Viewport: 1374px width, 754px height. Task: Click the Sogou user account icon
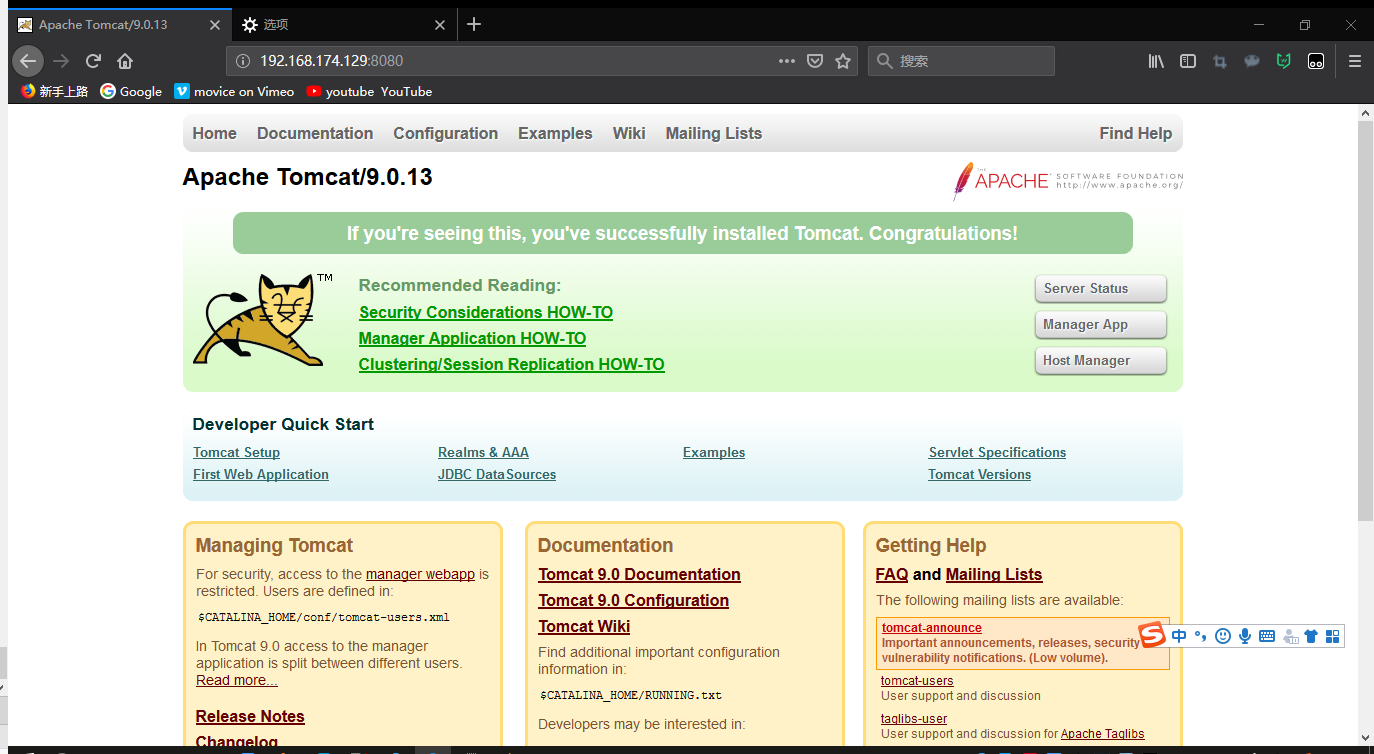point(1290,636)
